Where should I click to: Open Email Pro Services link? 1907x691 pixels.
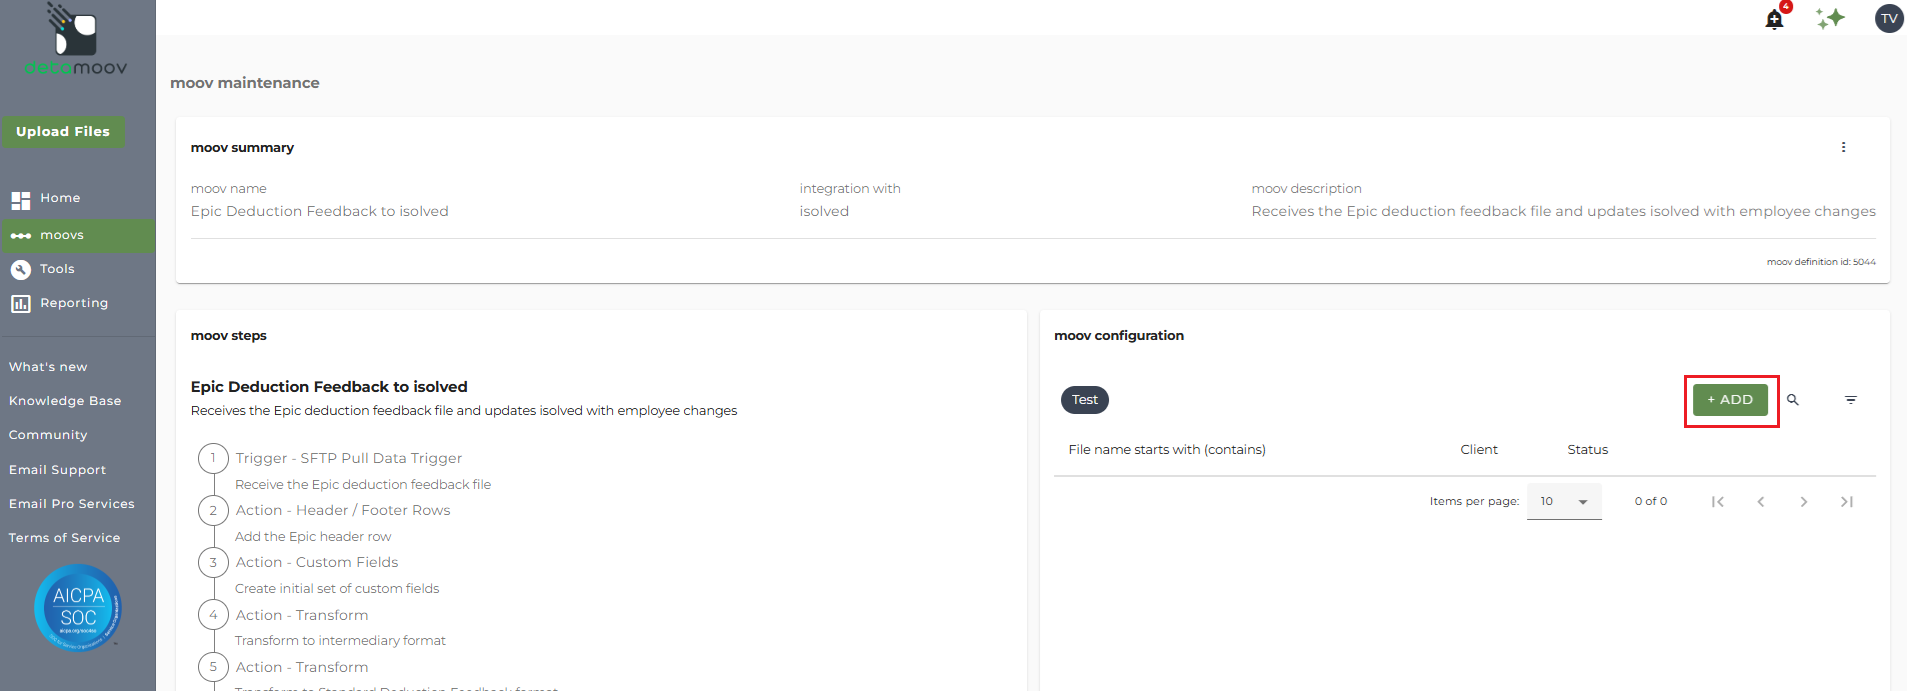tap(72, 504)
